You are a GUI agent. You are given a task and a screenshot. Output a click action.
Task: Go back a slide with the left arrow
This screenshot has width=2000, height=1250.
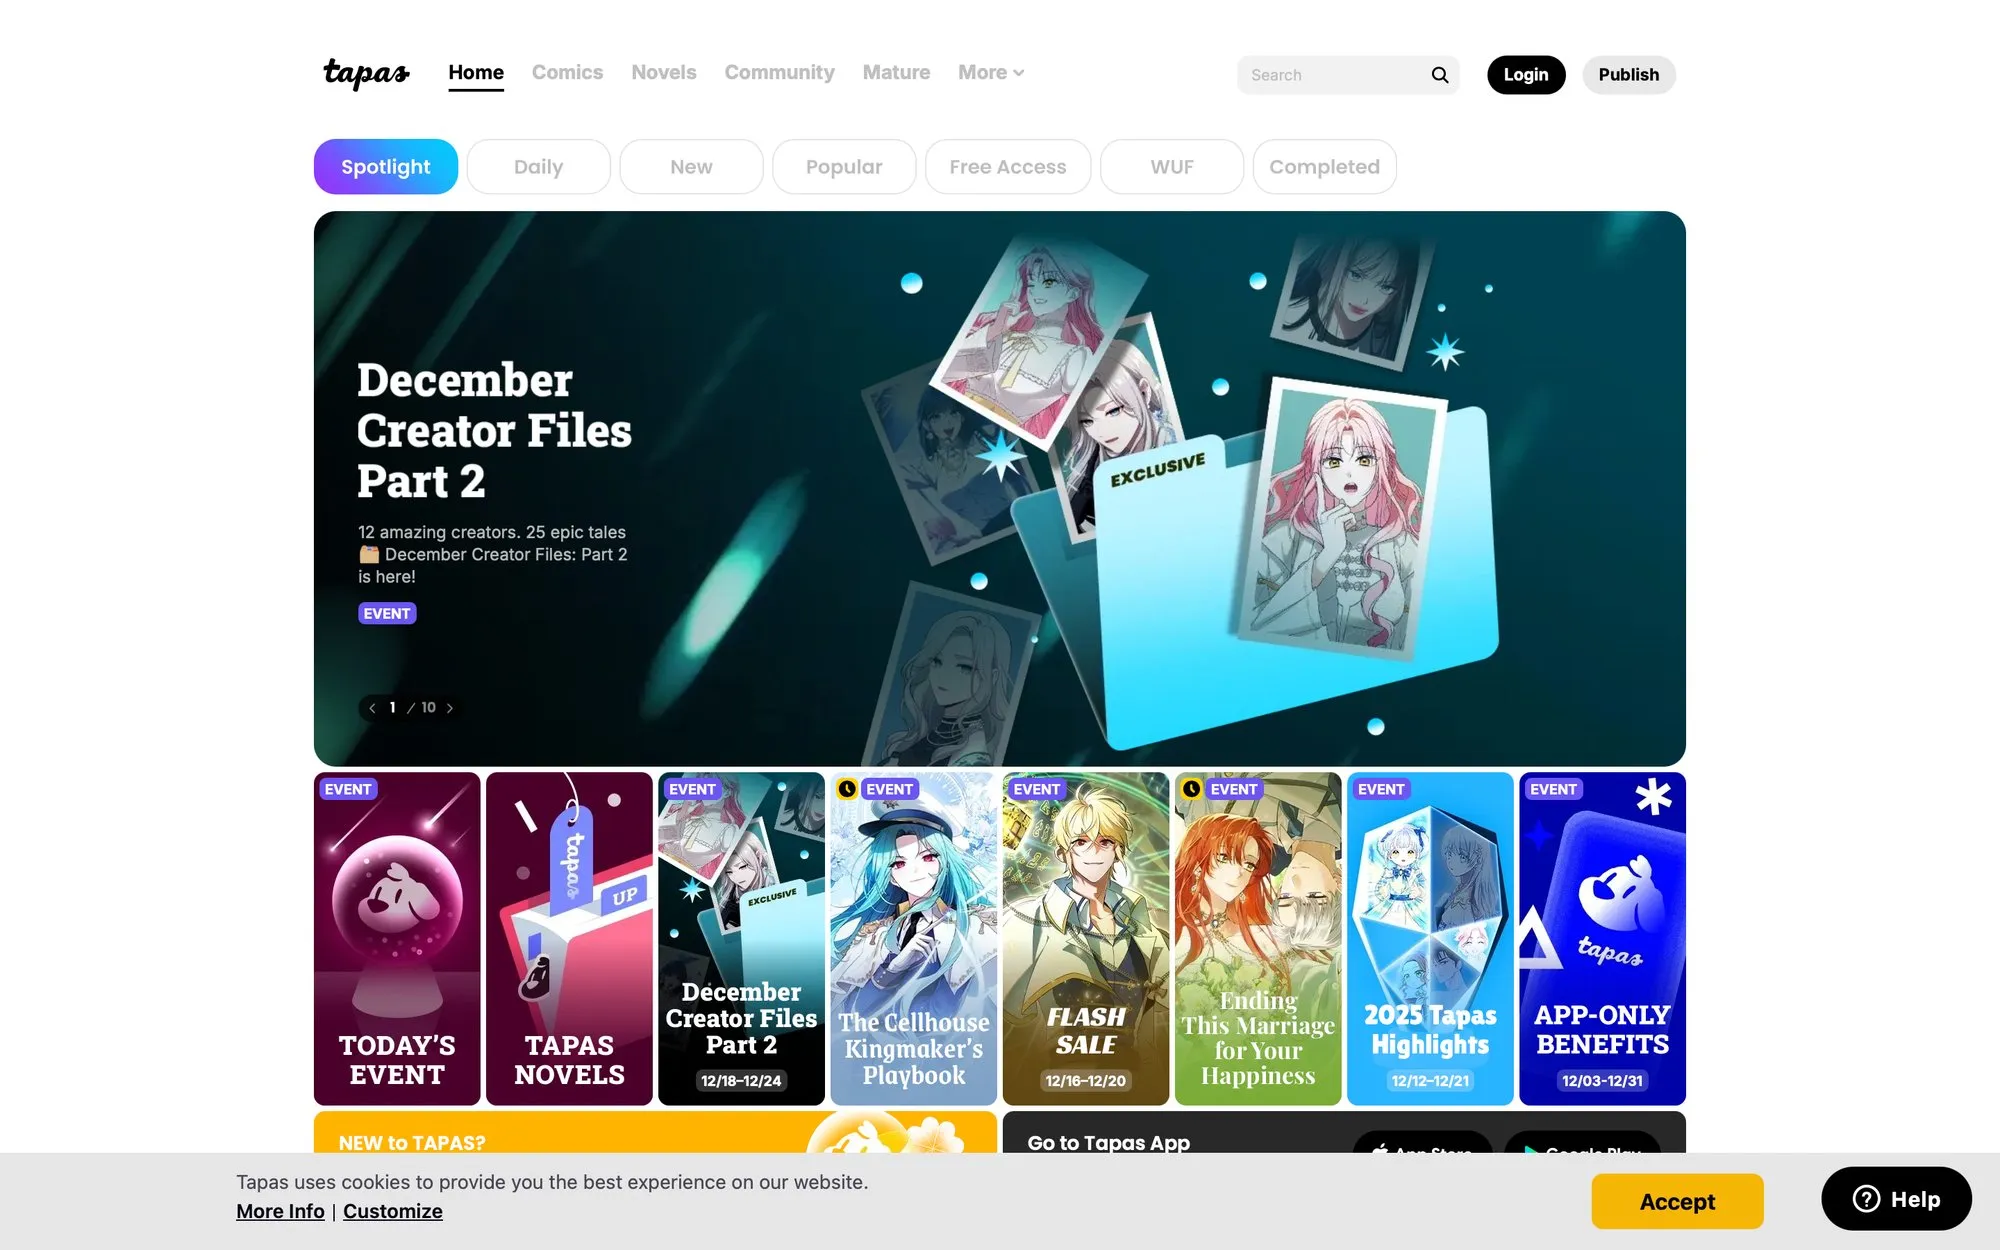pos(371,707)
